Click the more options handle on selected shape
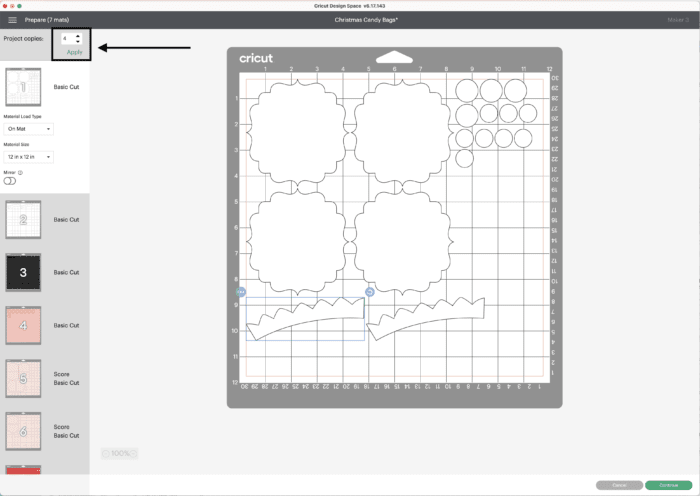 pyautogui.click(x=240, y=291)
